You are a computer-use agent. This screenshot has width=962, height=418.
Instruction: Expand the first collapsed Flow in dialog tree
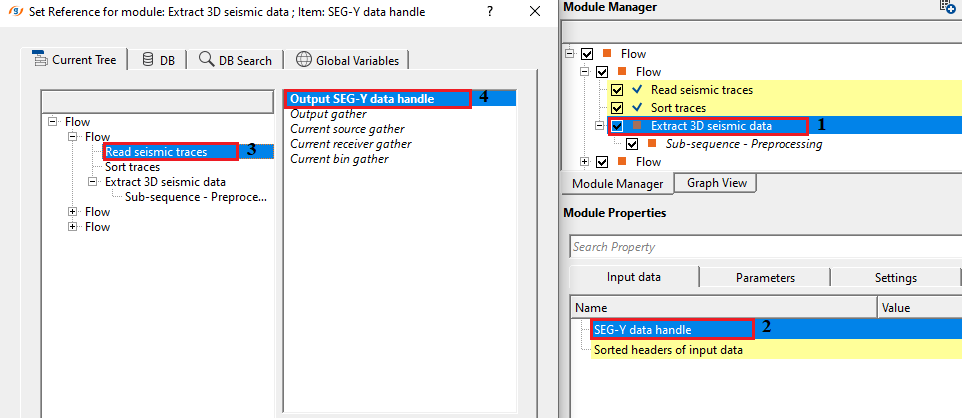click(73, 212)
